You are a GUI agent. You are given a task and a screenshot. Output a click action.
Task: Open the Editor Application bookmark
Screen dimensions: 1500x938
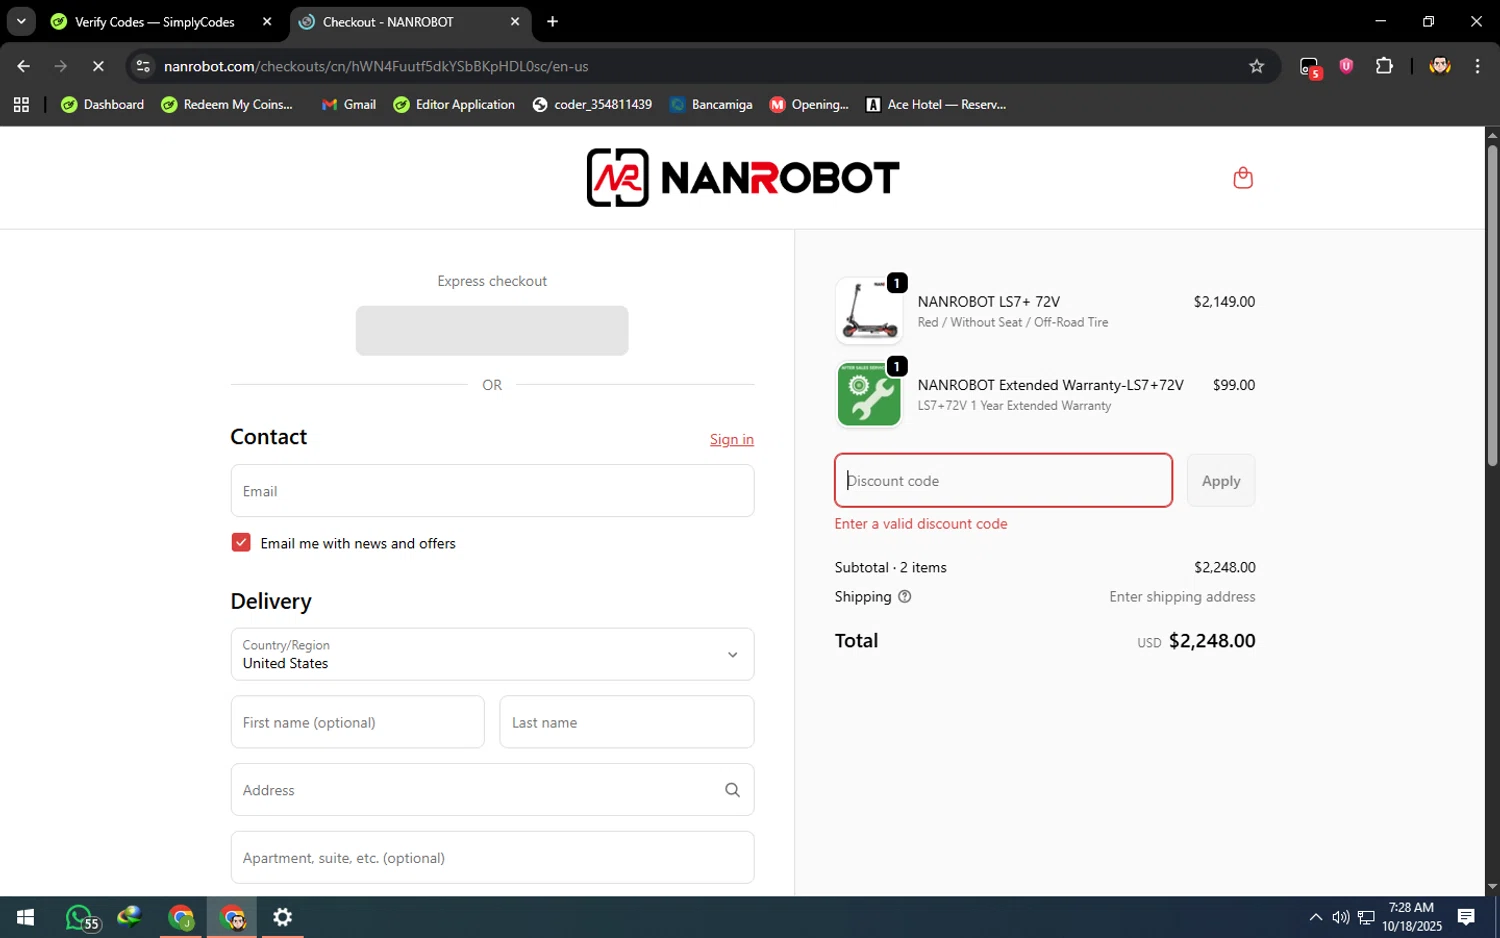[454, 104]
